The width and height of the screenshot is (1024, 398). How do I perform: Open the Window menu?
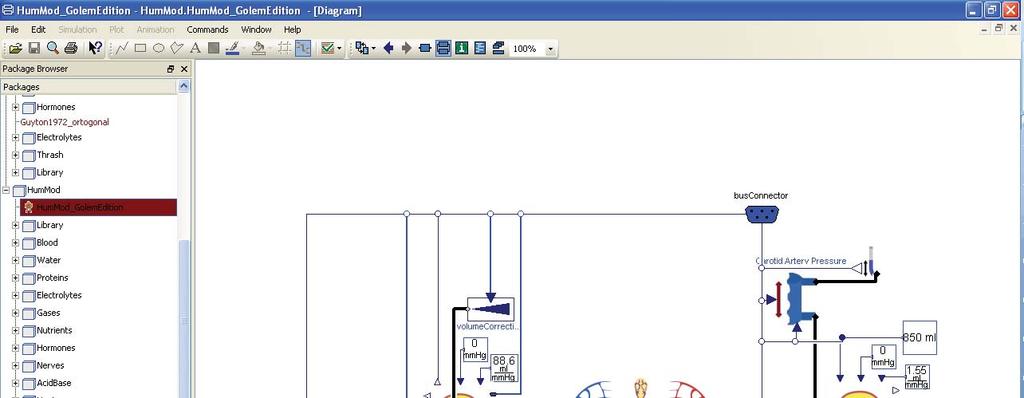point(256,29)
